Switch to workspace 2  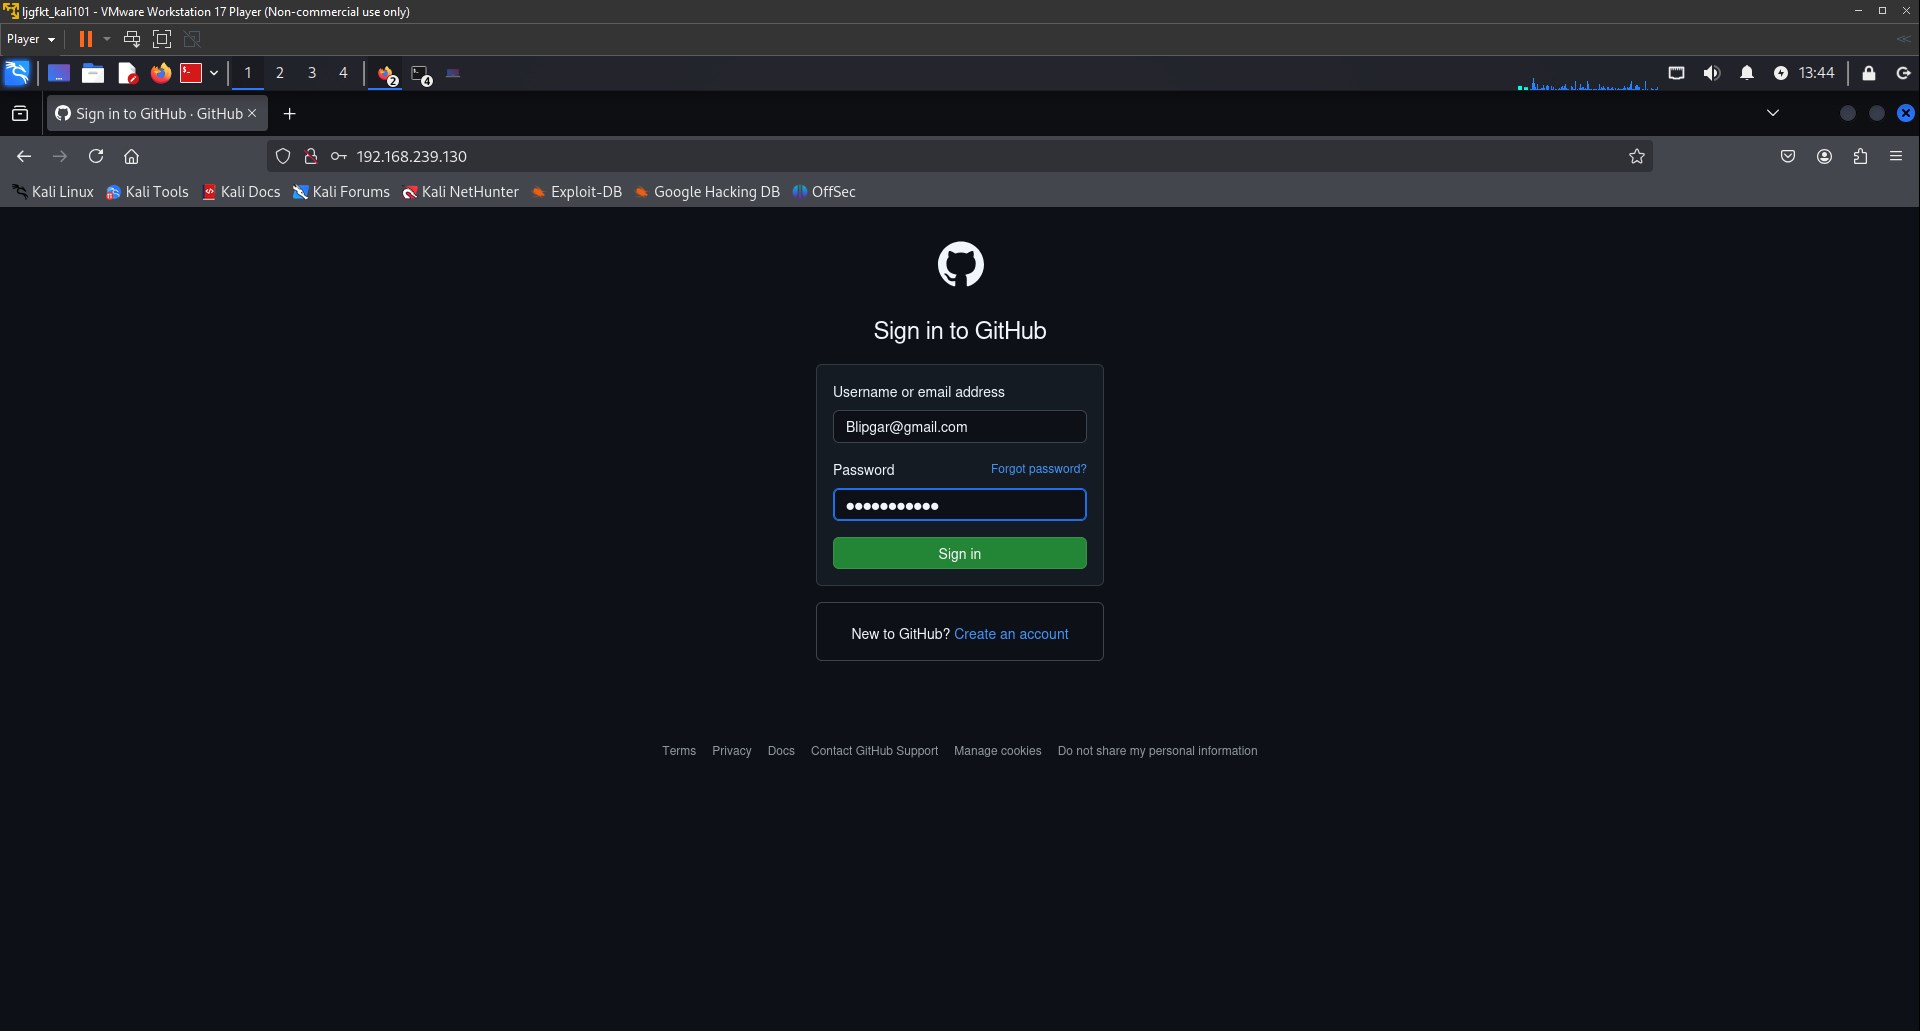280,73
